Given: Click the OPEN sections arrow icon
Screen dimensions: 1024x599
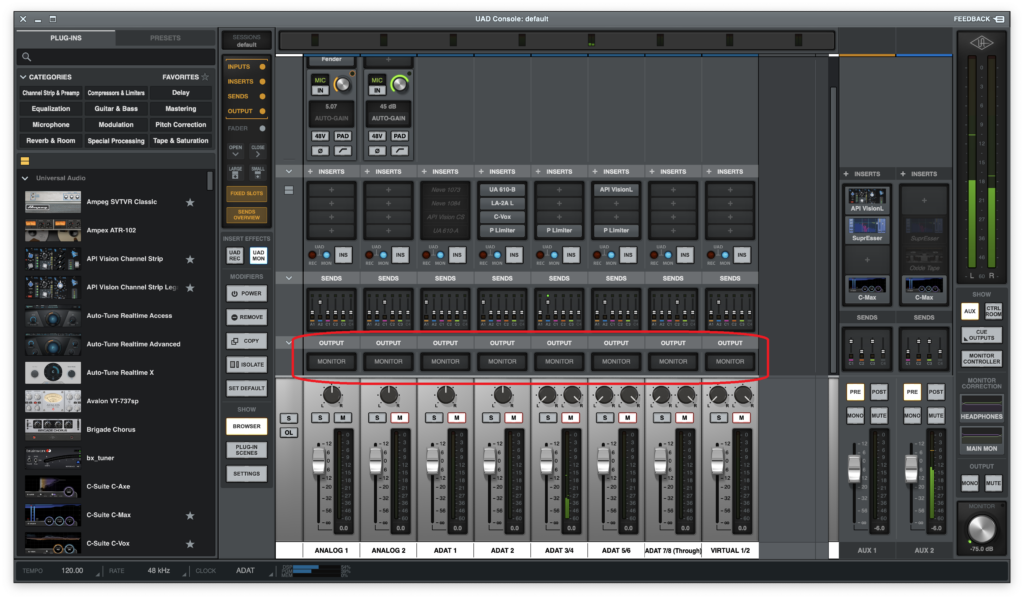Looking at the screenshot, I should click(235, 151).
